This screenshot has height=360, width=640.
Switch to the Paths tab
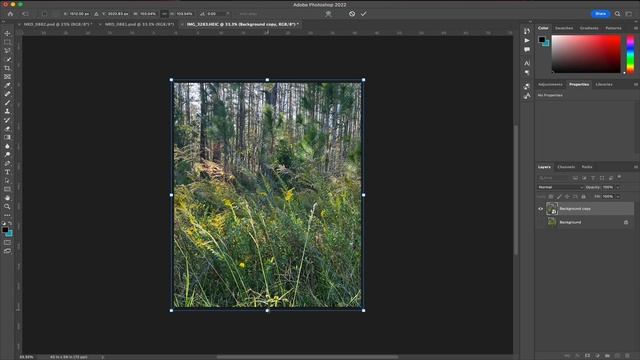click(x=587, y=167)
